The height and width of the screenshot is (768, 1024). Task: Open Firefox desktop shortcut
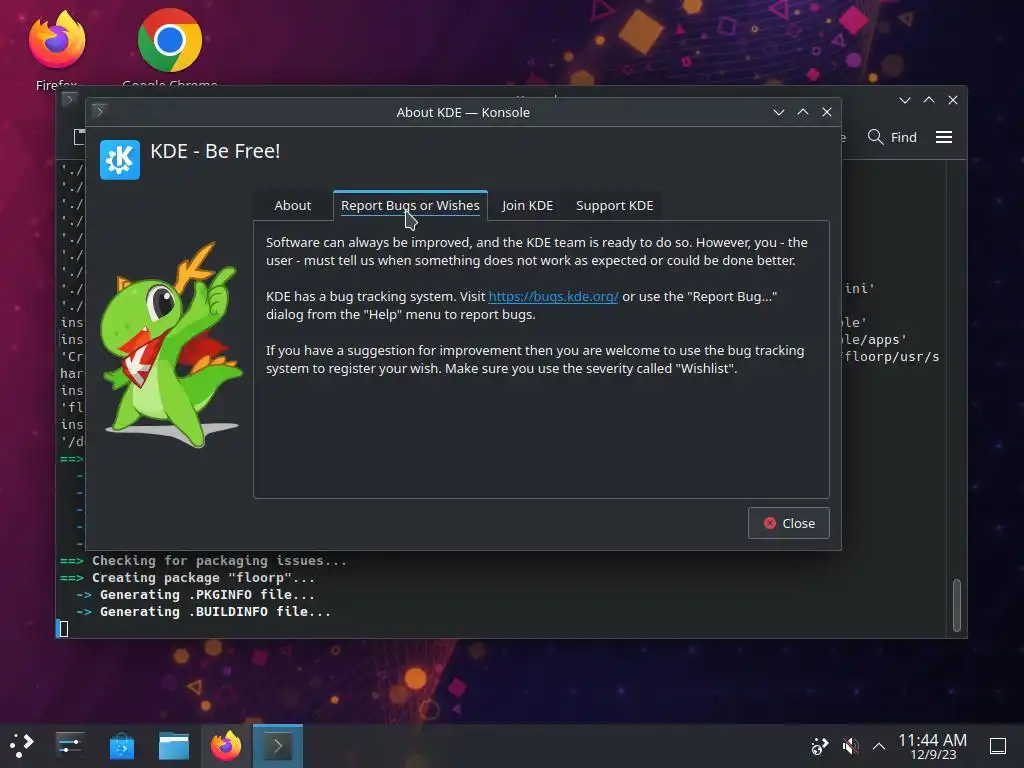[x=57, y=49]
